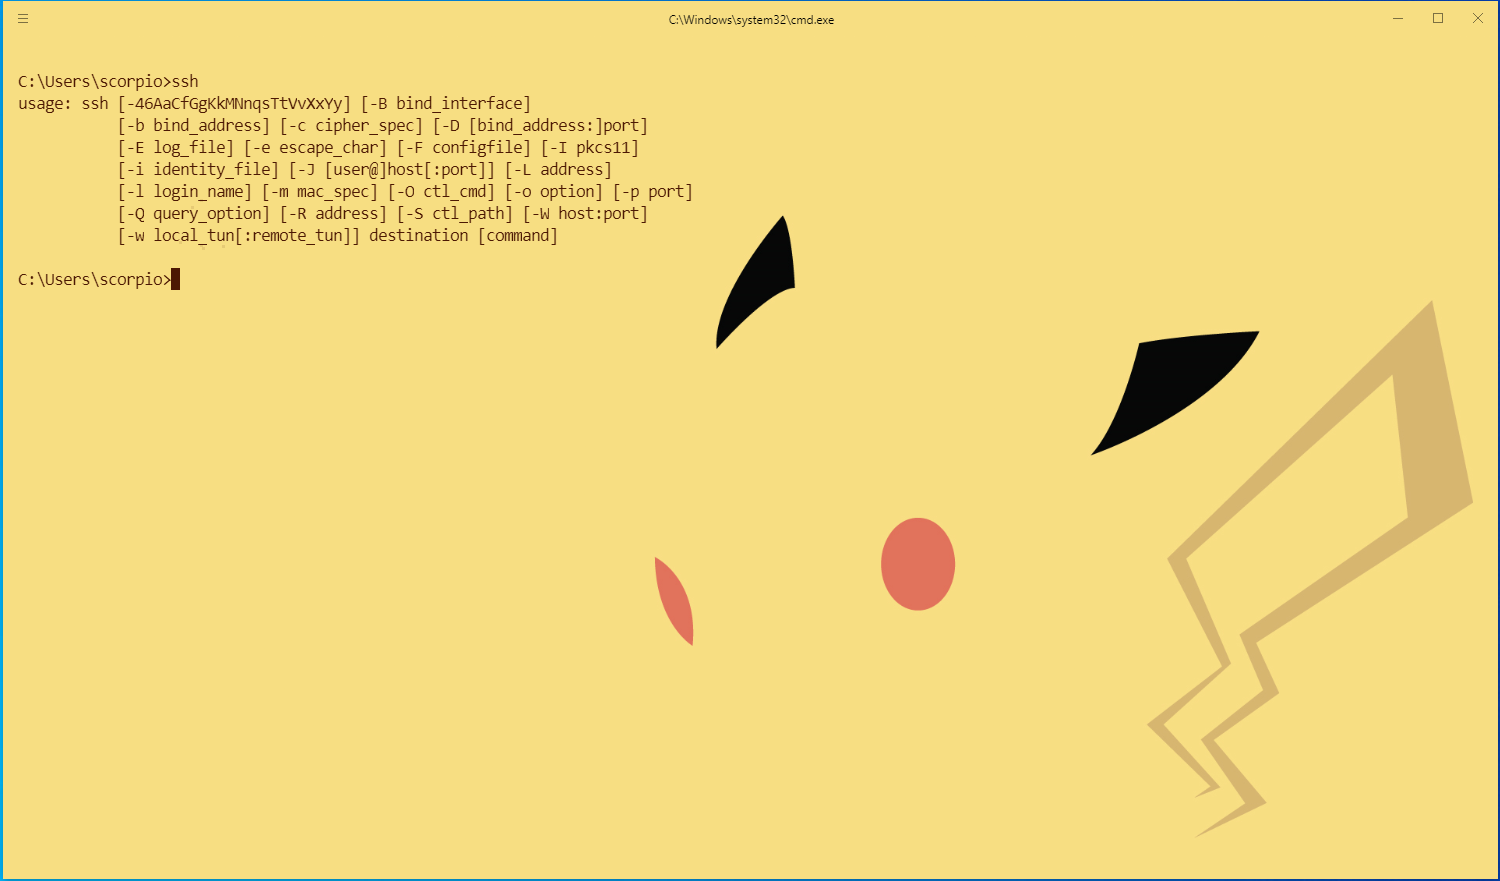Click the word 'destination' in usage output

pyautogui.click(x=419, y=236)
